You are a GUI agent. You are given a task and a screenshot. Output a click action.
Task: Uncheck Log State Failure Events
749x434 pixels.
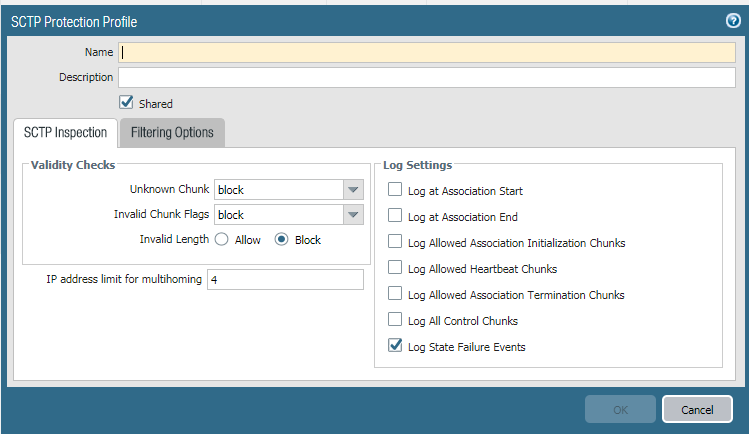[395, 347]
